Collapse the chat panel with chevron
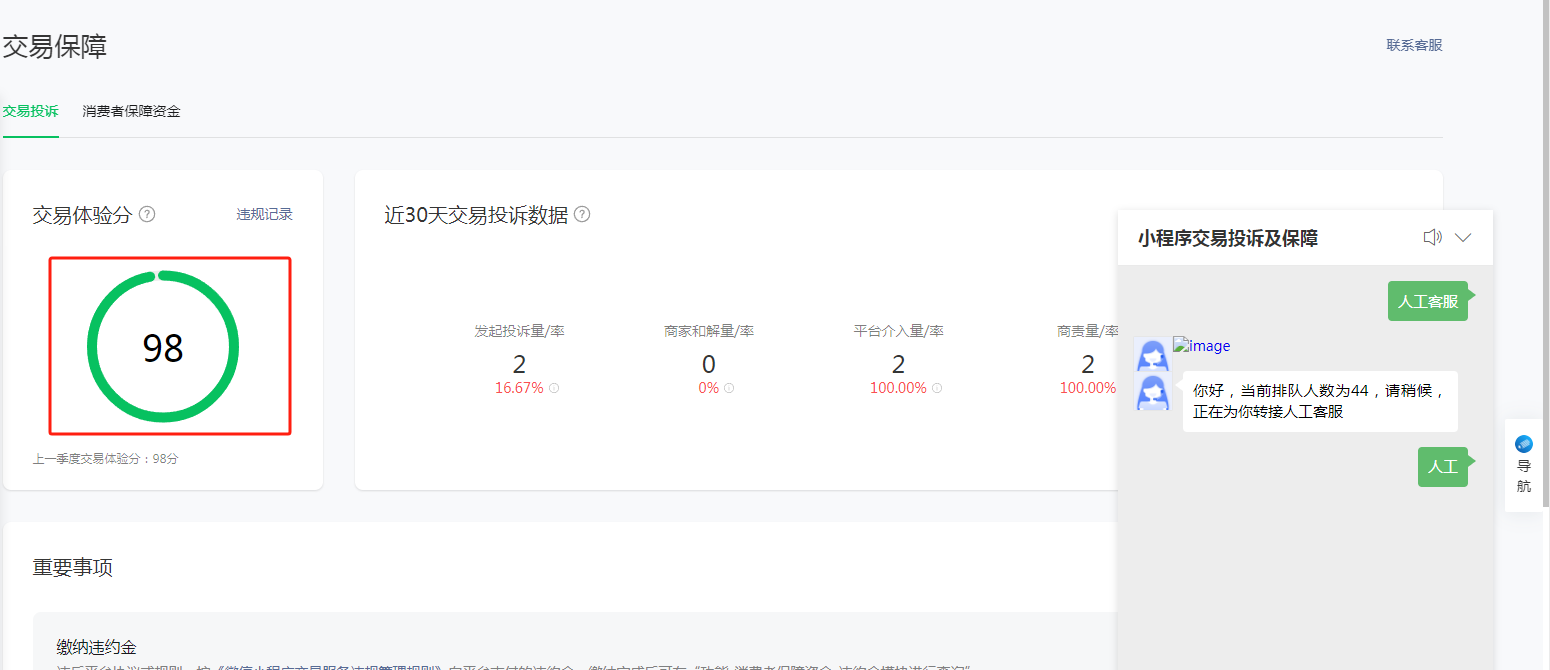 click(x=1463, y=238)
